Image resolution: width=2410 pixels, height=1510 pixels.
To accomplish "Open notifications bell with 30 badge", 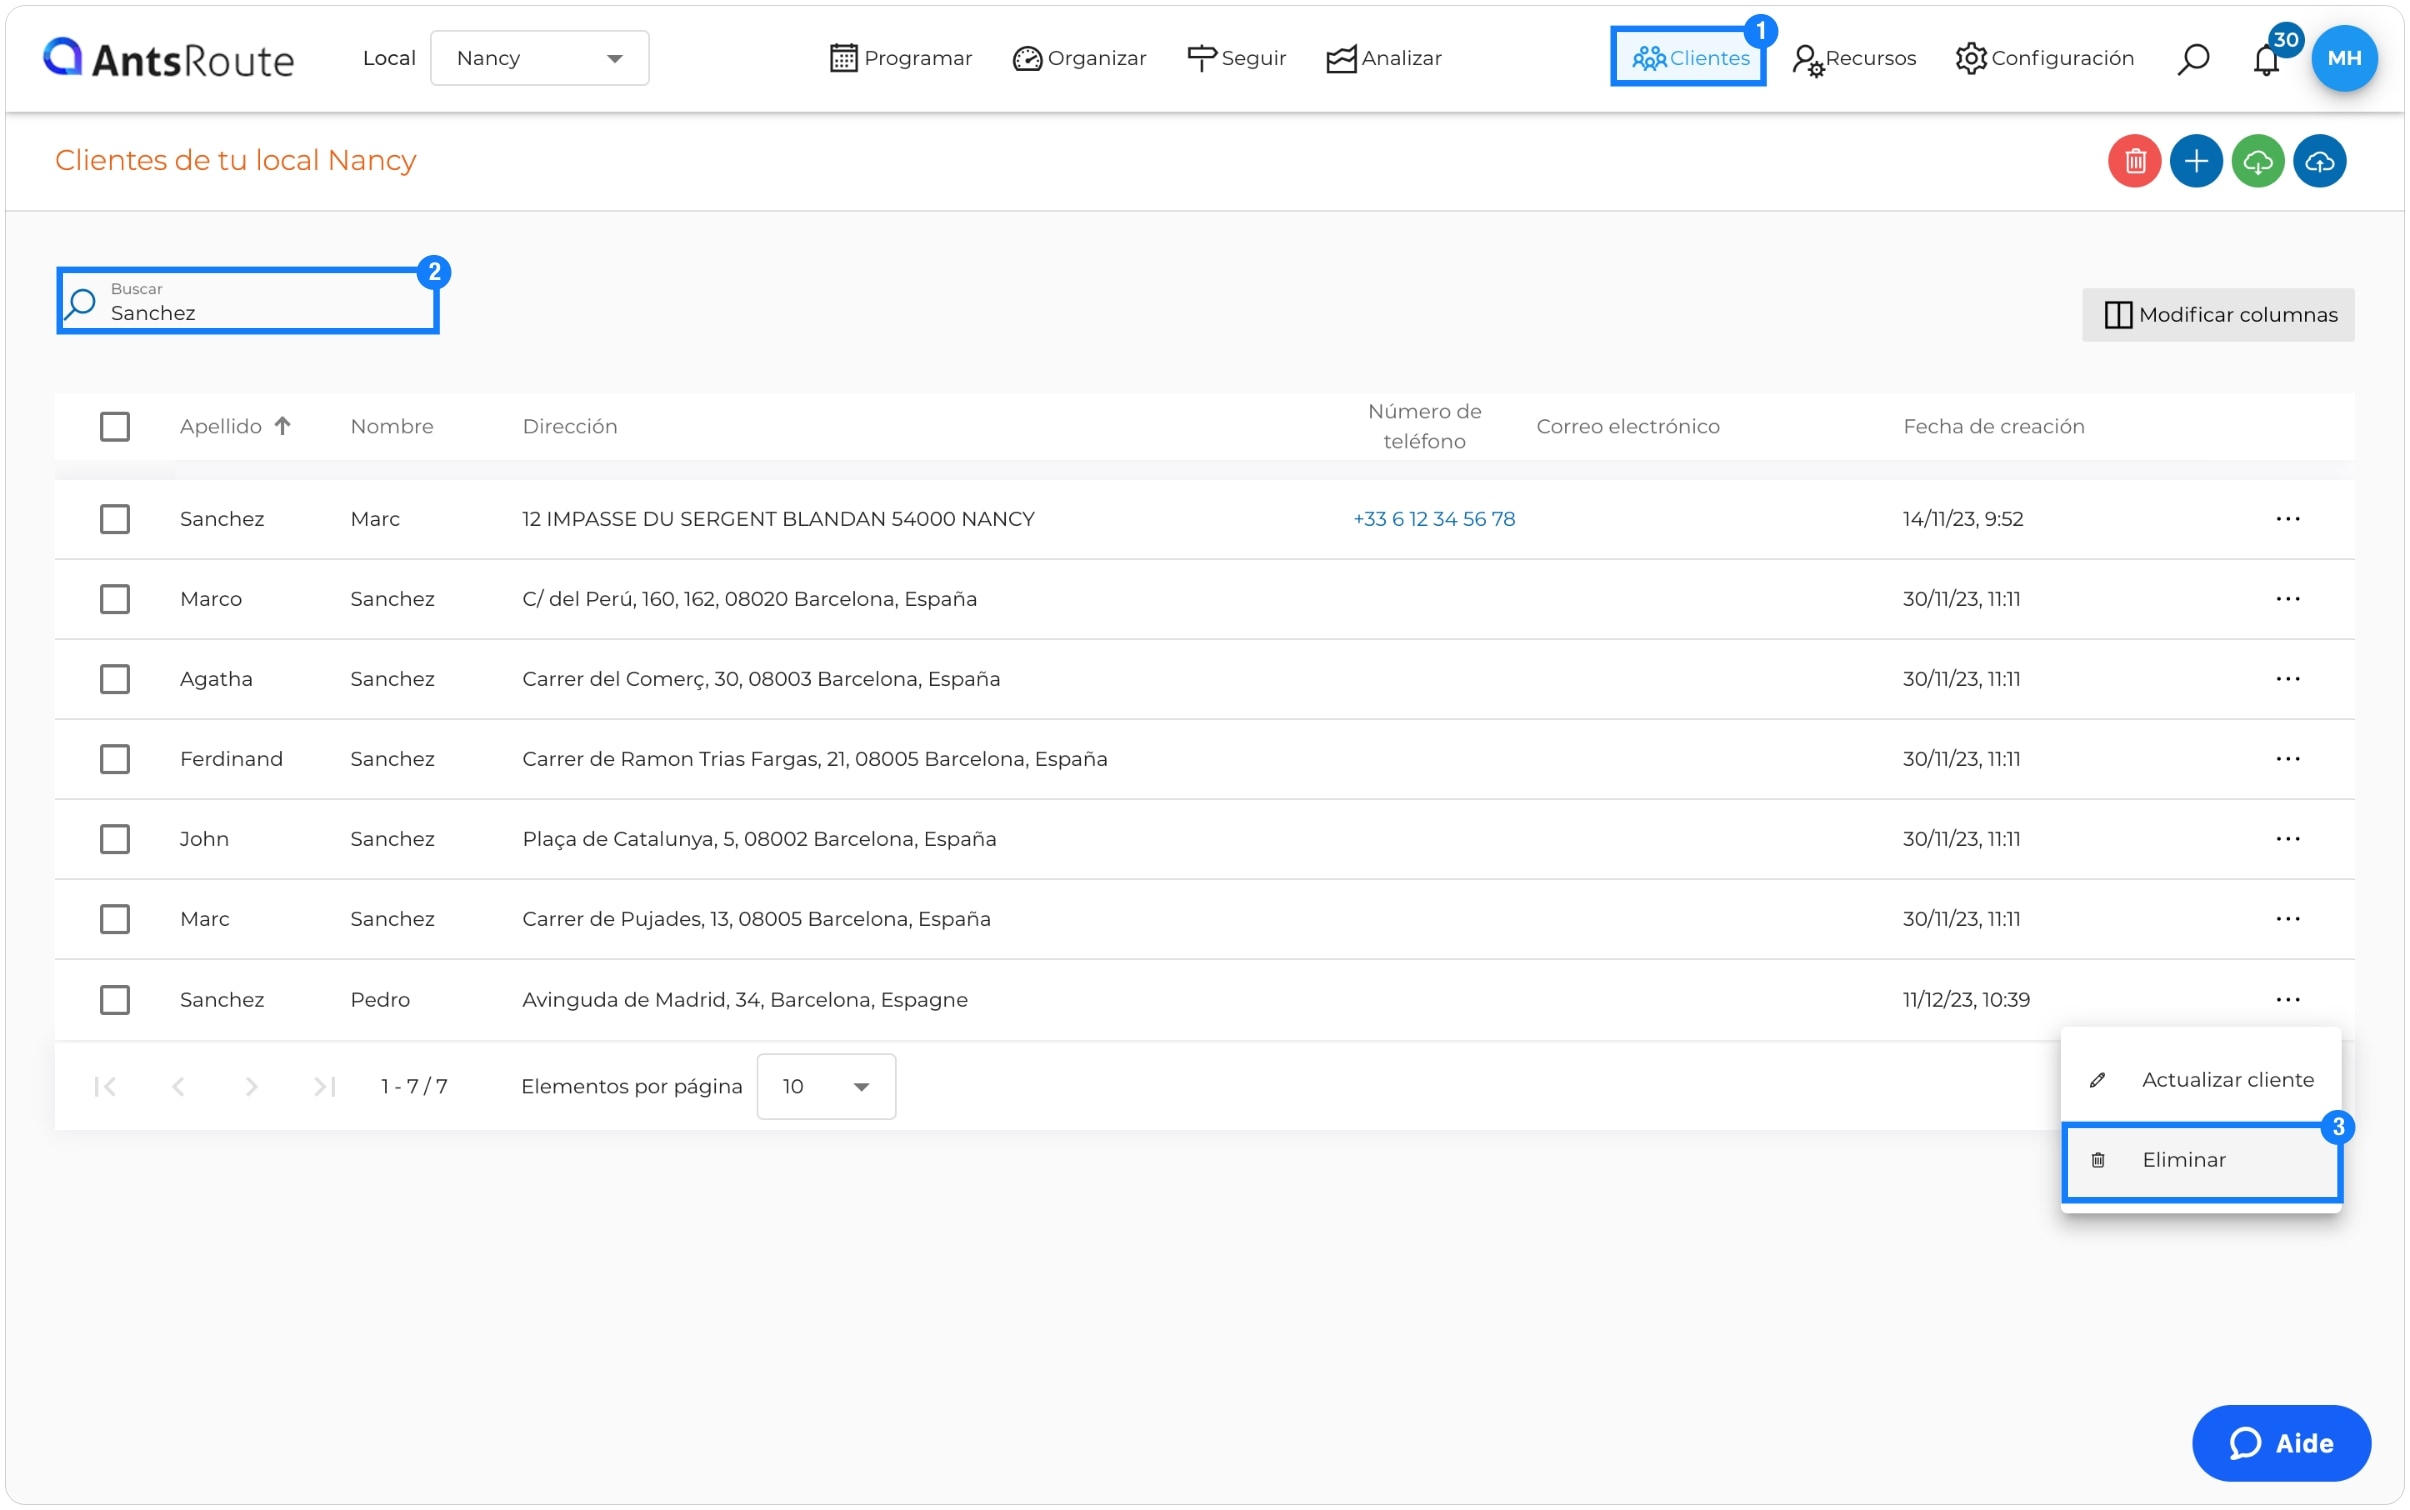I will [2266, 59].
